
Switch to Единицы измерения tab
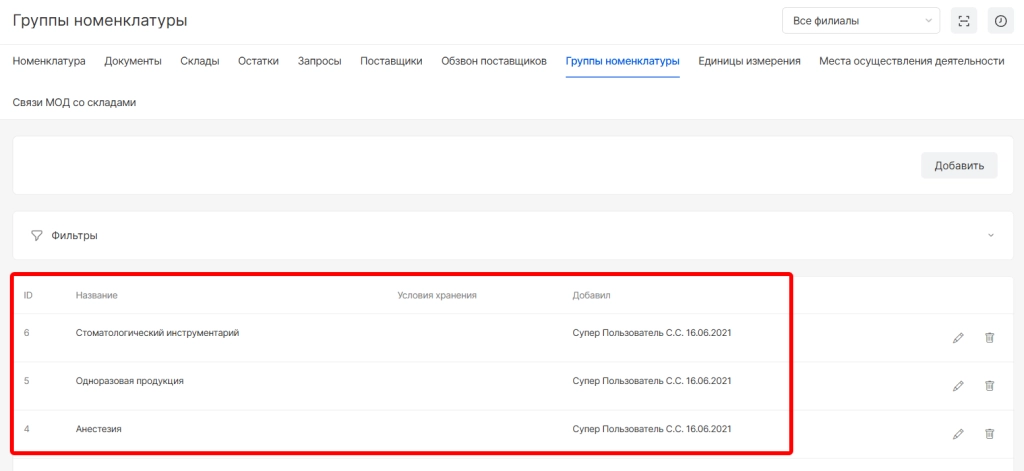(x=749, y=61)
